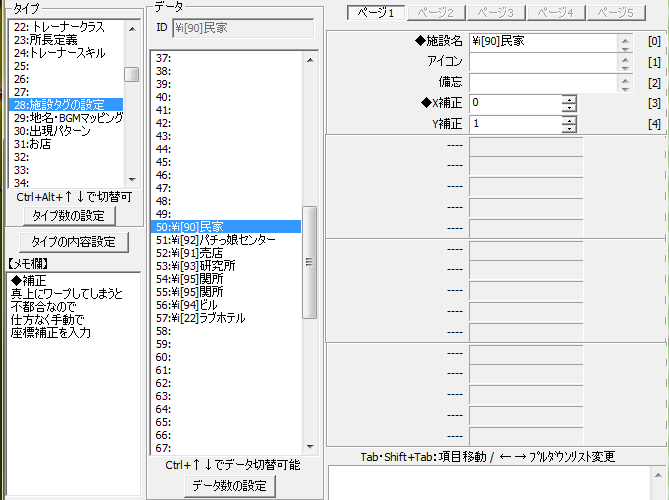
Task: Select empty data row 67:
Action: click(226, 448)
